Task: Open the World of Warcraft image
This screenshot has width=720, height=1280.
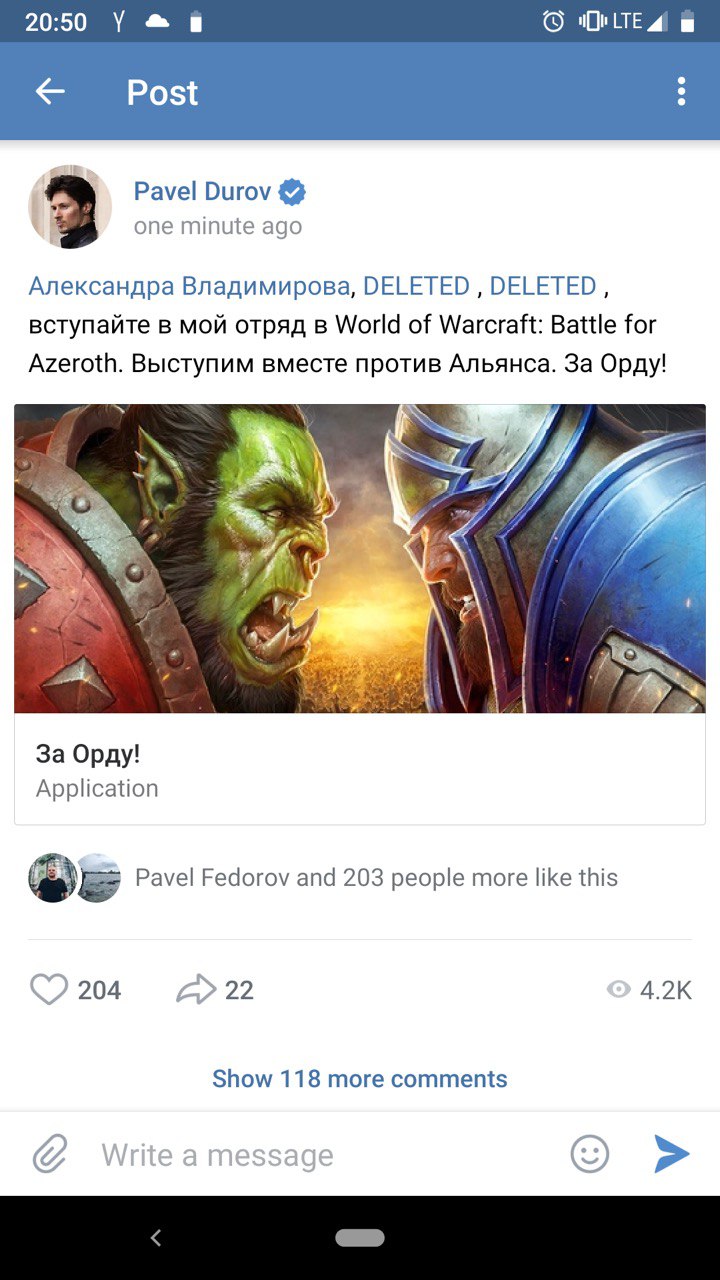Action: tap(360, 558)
